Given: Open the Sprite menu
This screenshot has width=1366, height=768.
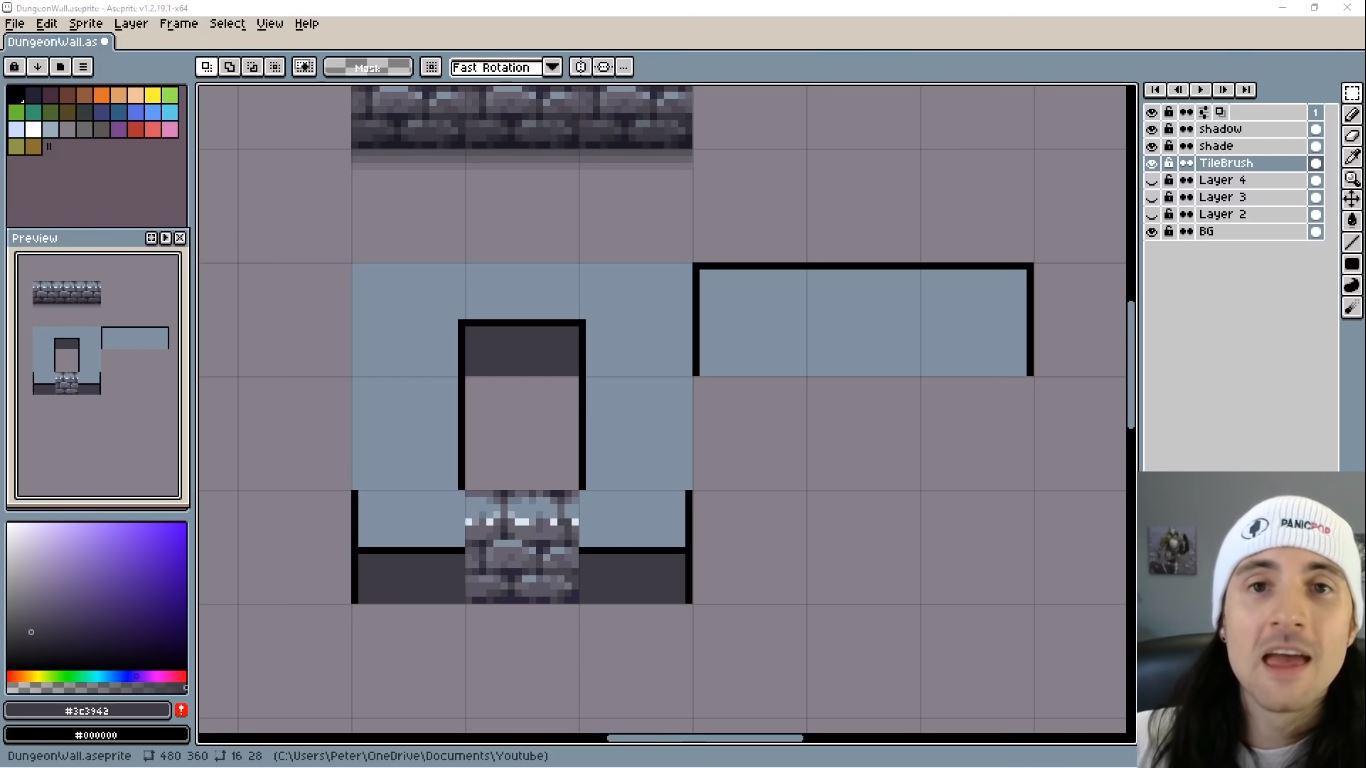Looking at the screenshot, I should coord(86,23).
